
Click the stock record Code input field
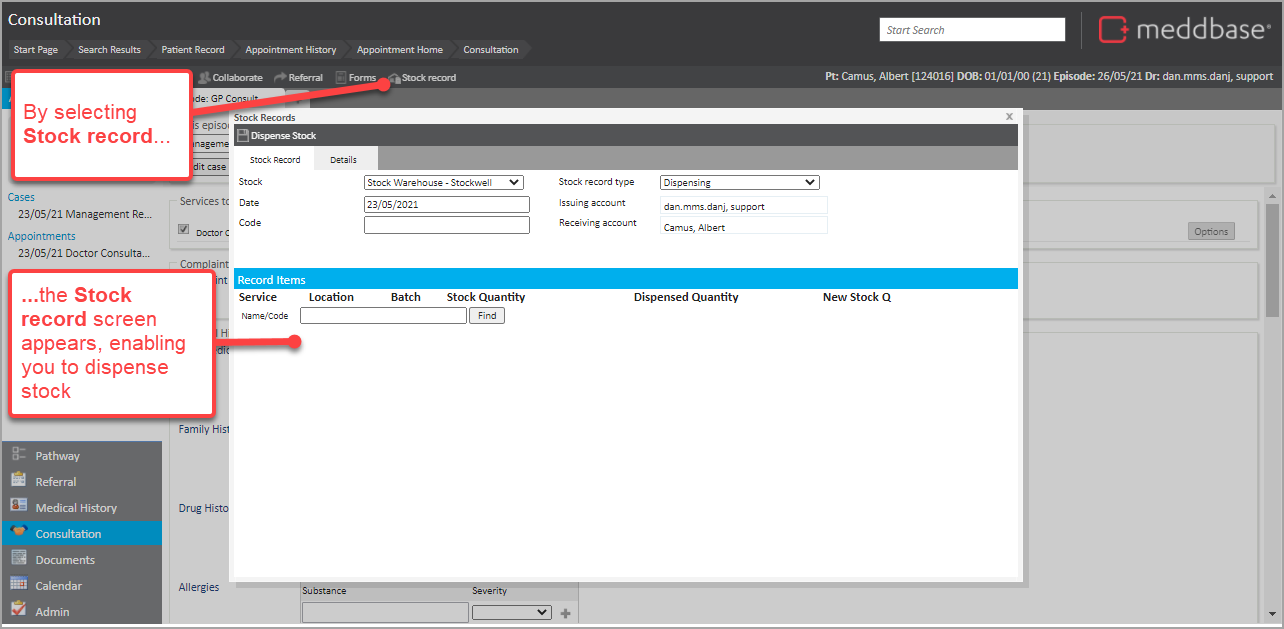pos(446,225)
